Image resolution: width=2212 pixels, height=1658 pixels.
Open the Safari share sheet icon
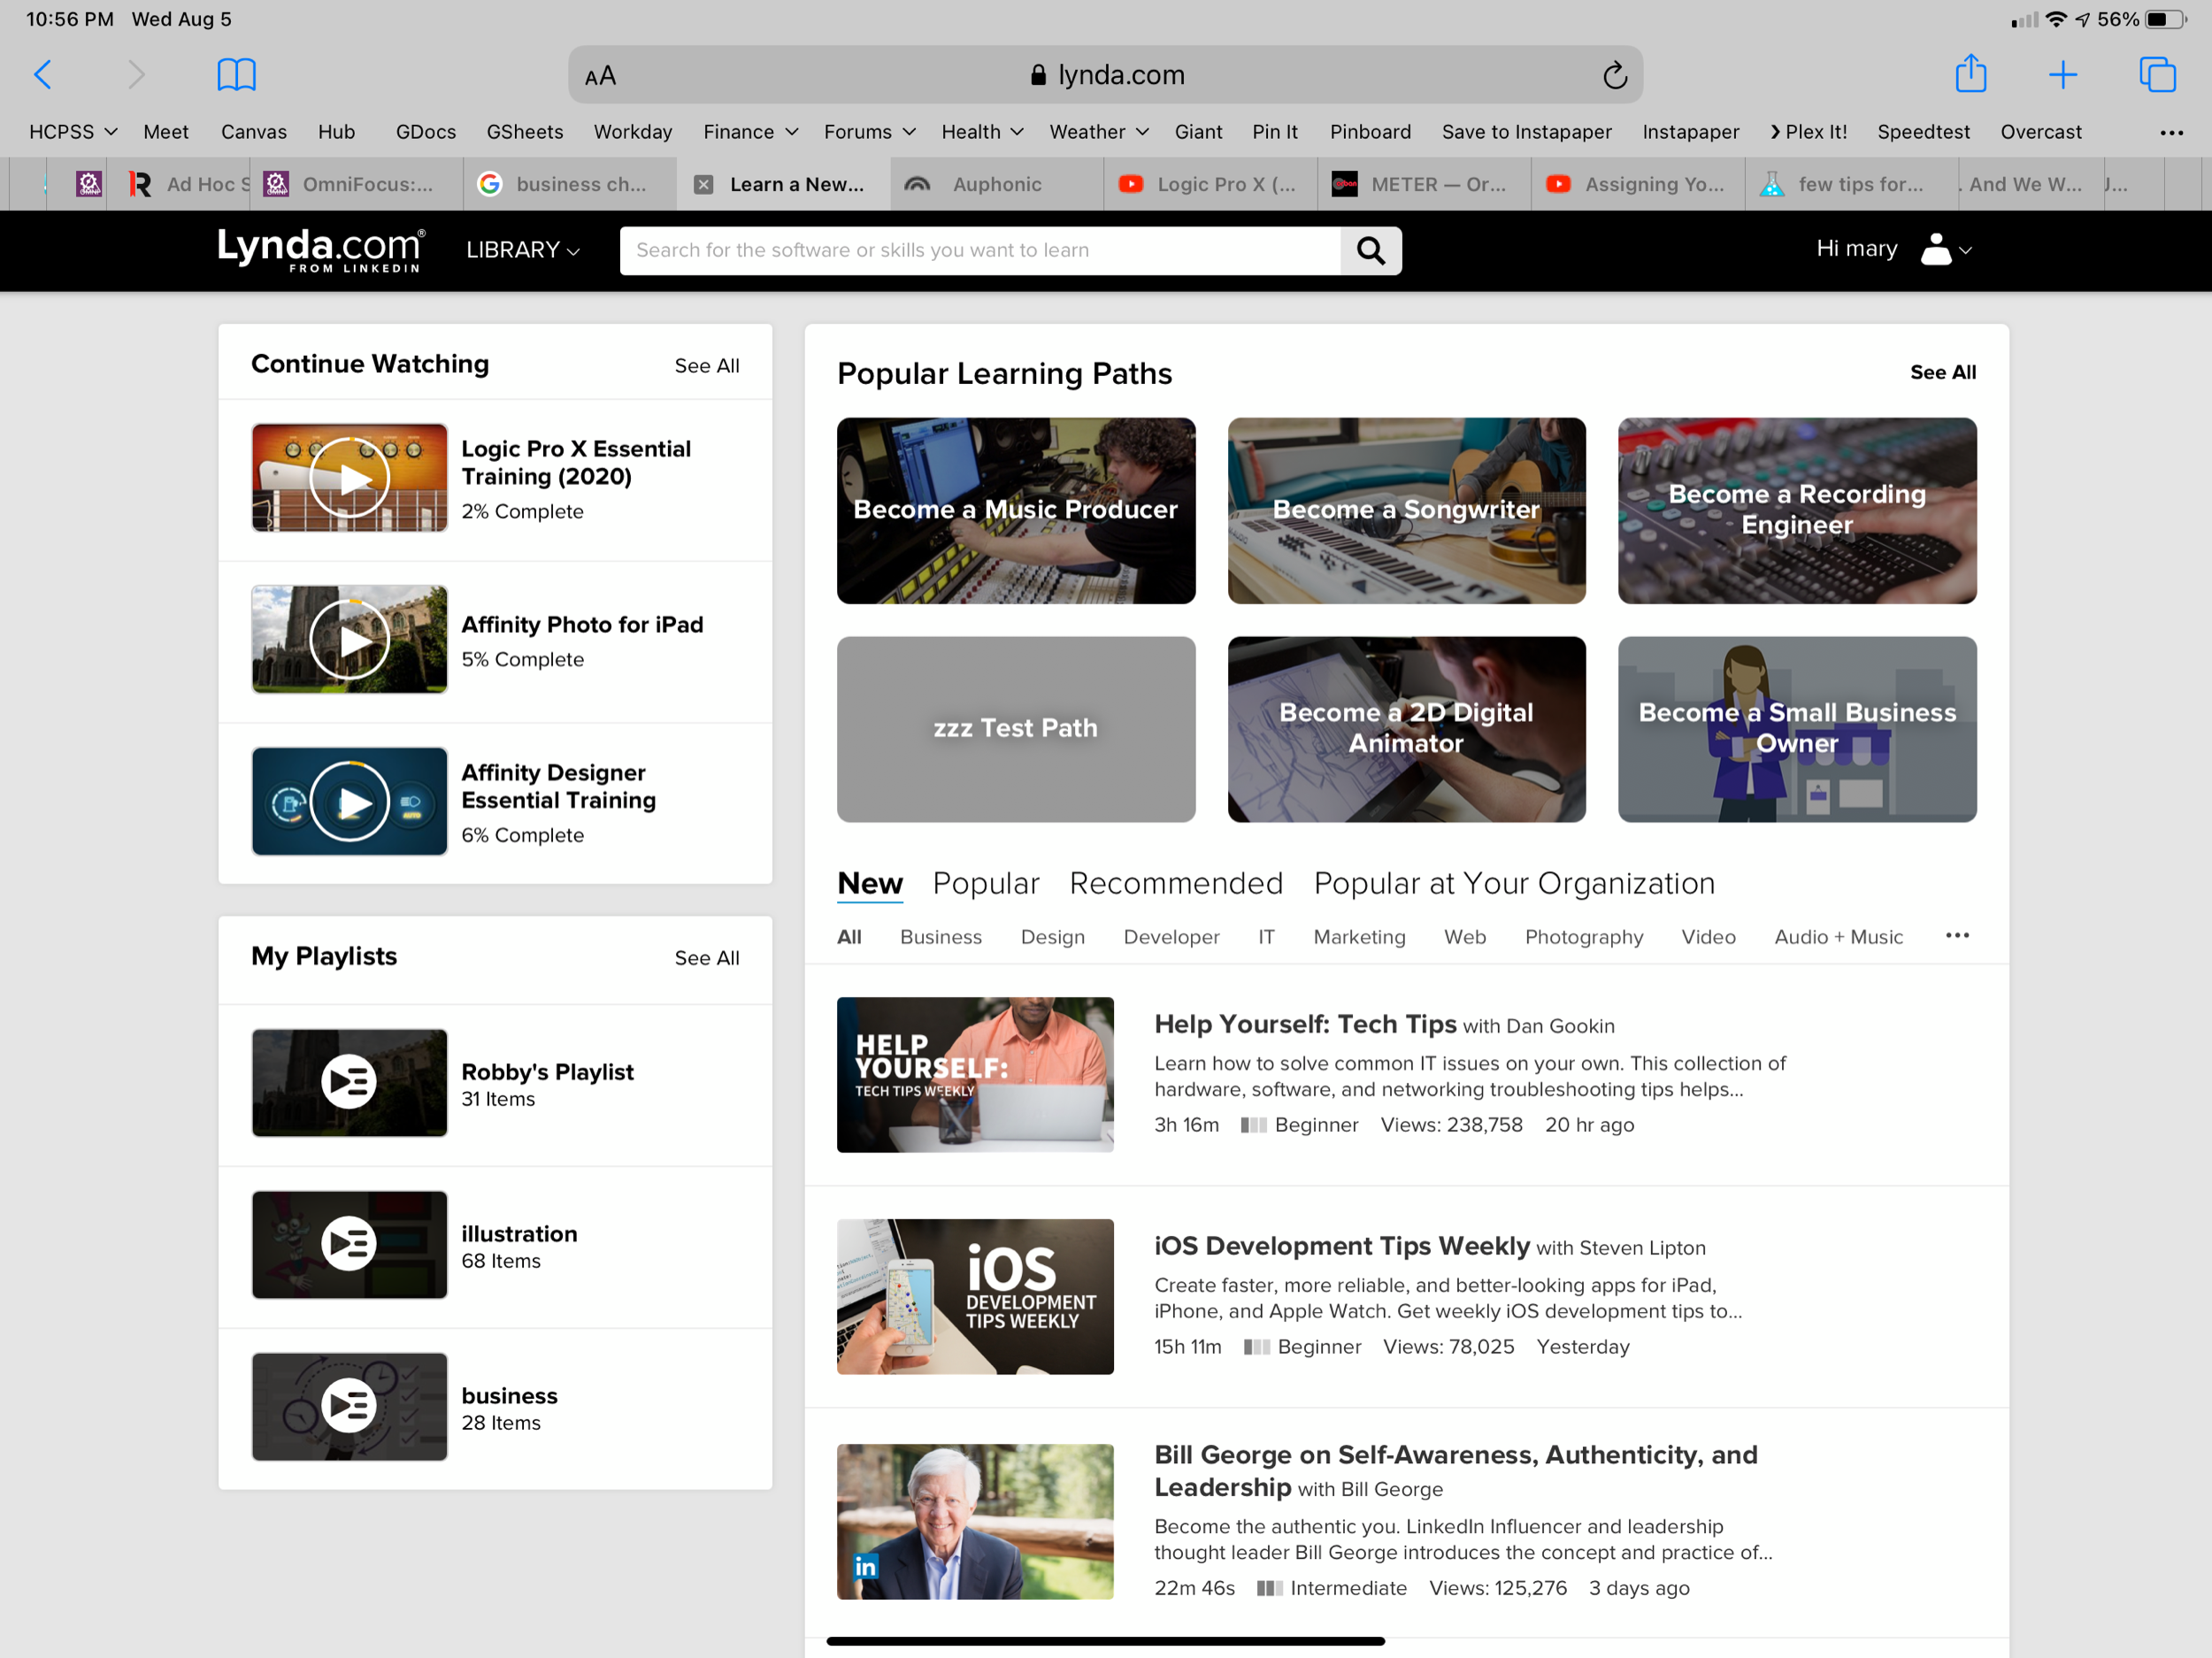(x=1970, y=74)
